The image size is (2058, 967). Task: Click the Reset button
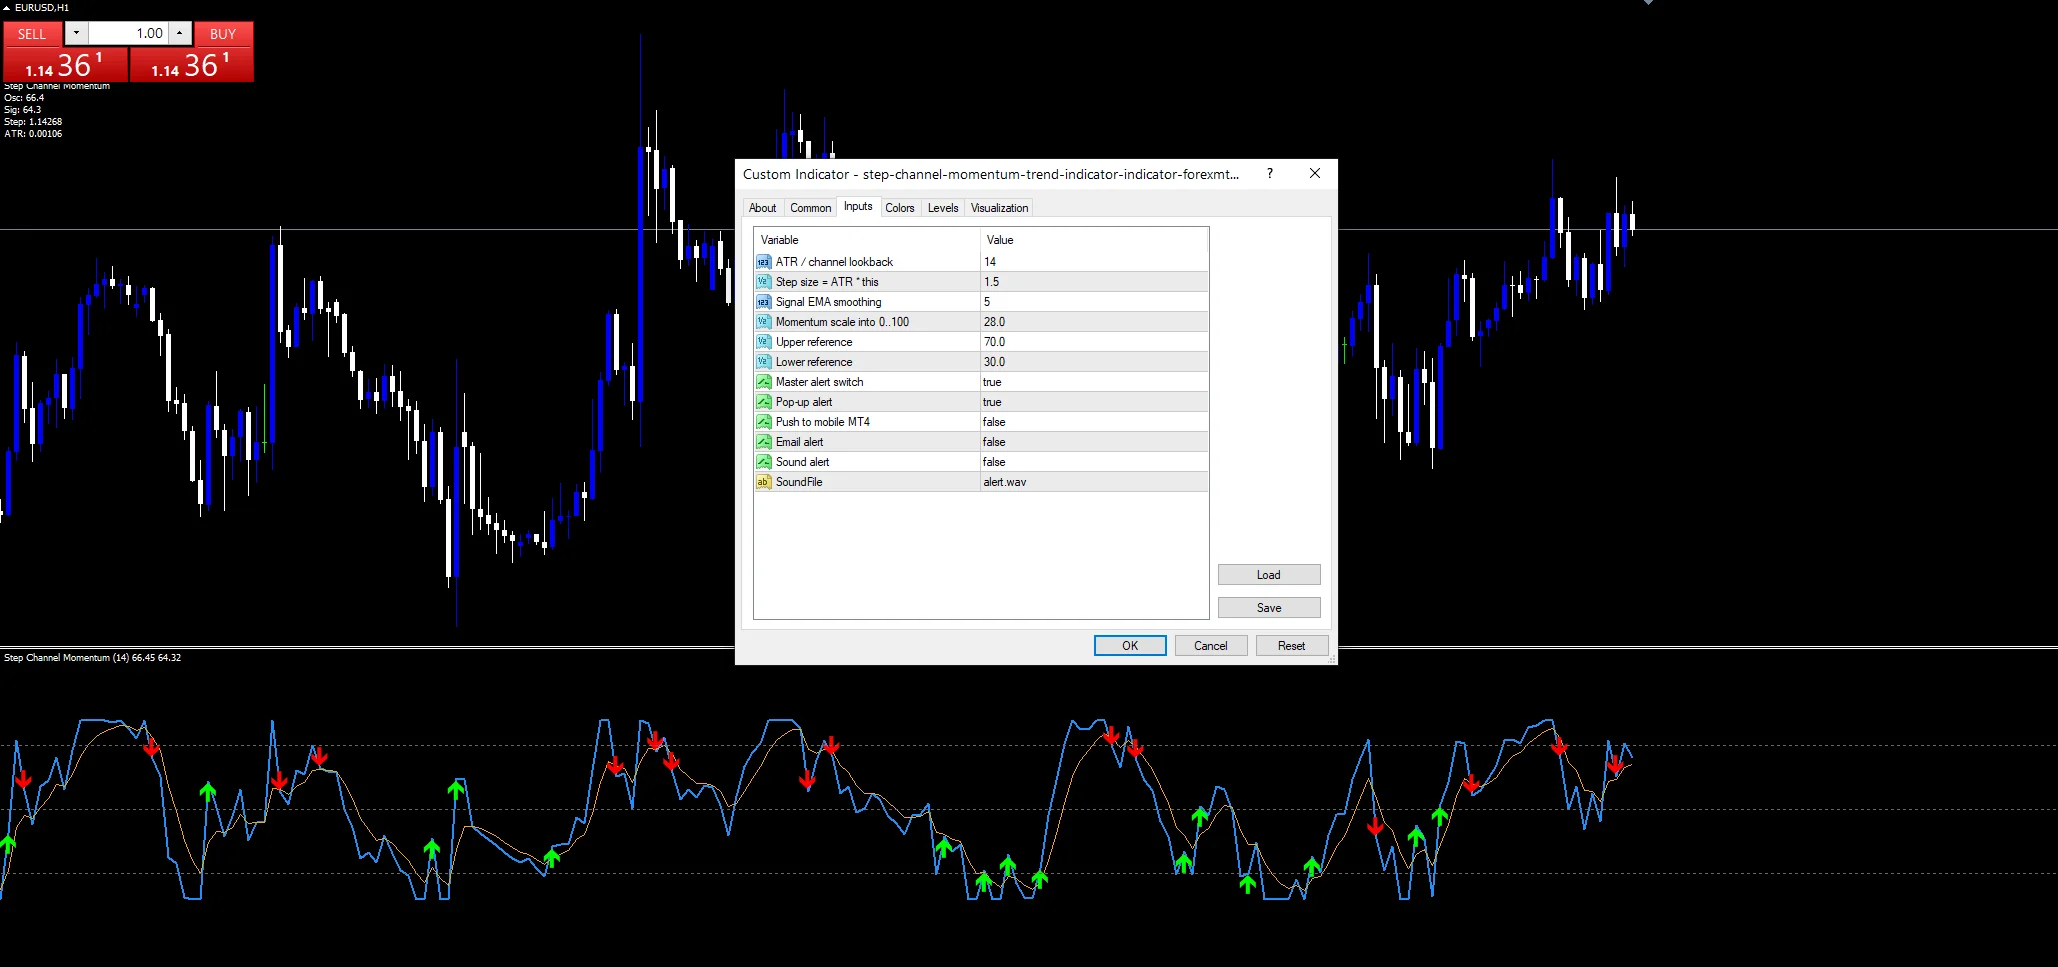[1291, 646]
